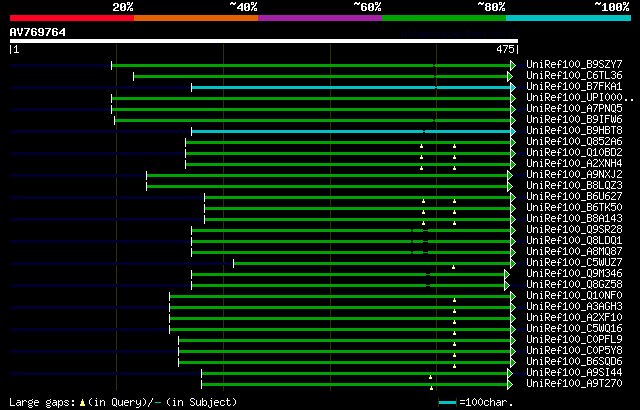The width and height of the screenshot is (640, 410).
Task: Select the UniRef100_B8A143 label
Action: [x=574, y=219]
